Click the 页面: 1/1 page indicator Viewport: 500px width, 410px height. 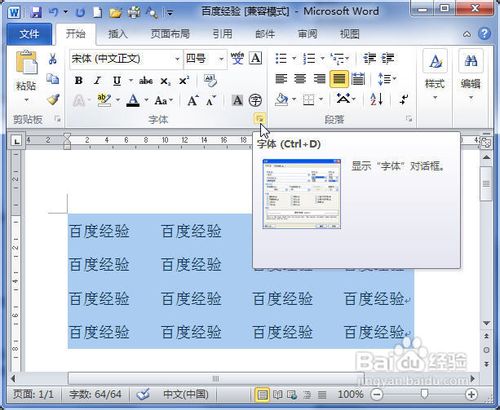coord(33,395)
